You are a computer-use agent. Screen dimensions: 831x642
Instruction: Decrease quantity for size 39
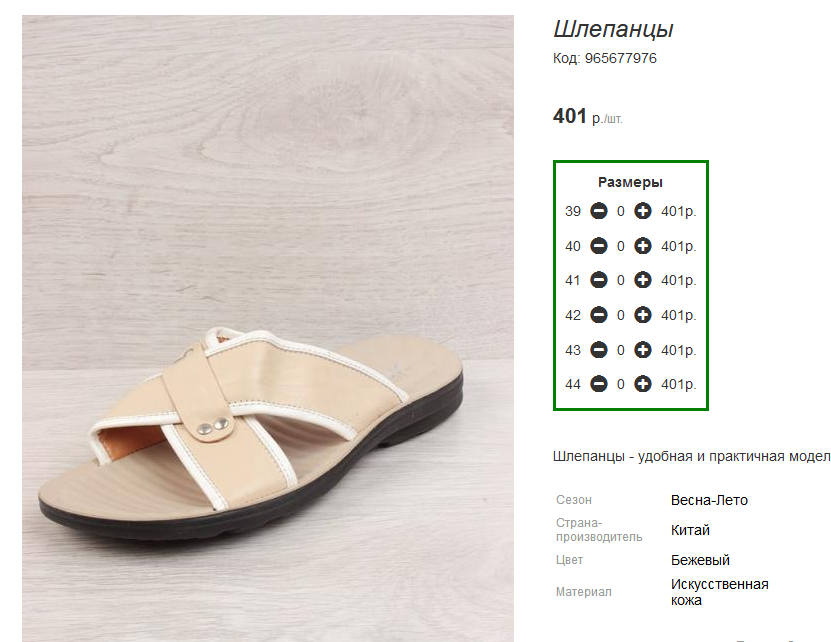(599, 211)
